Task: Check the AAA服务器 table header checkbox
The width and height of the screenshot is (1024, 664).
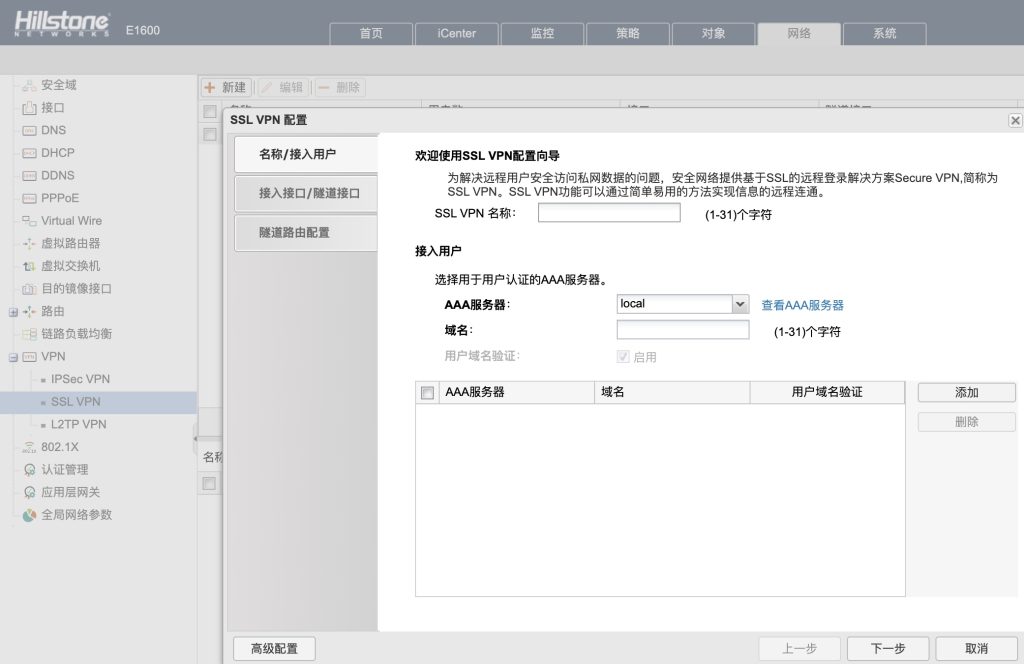Action: (427, 392)
